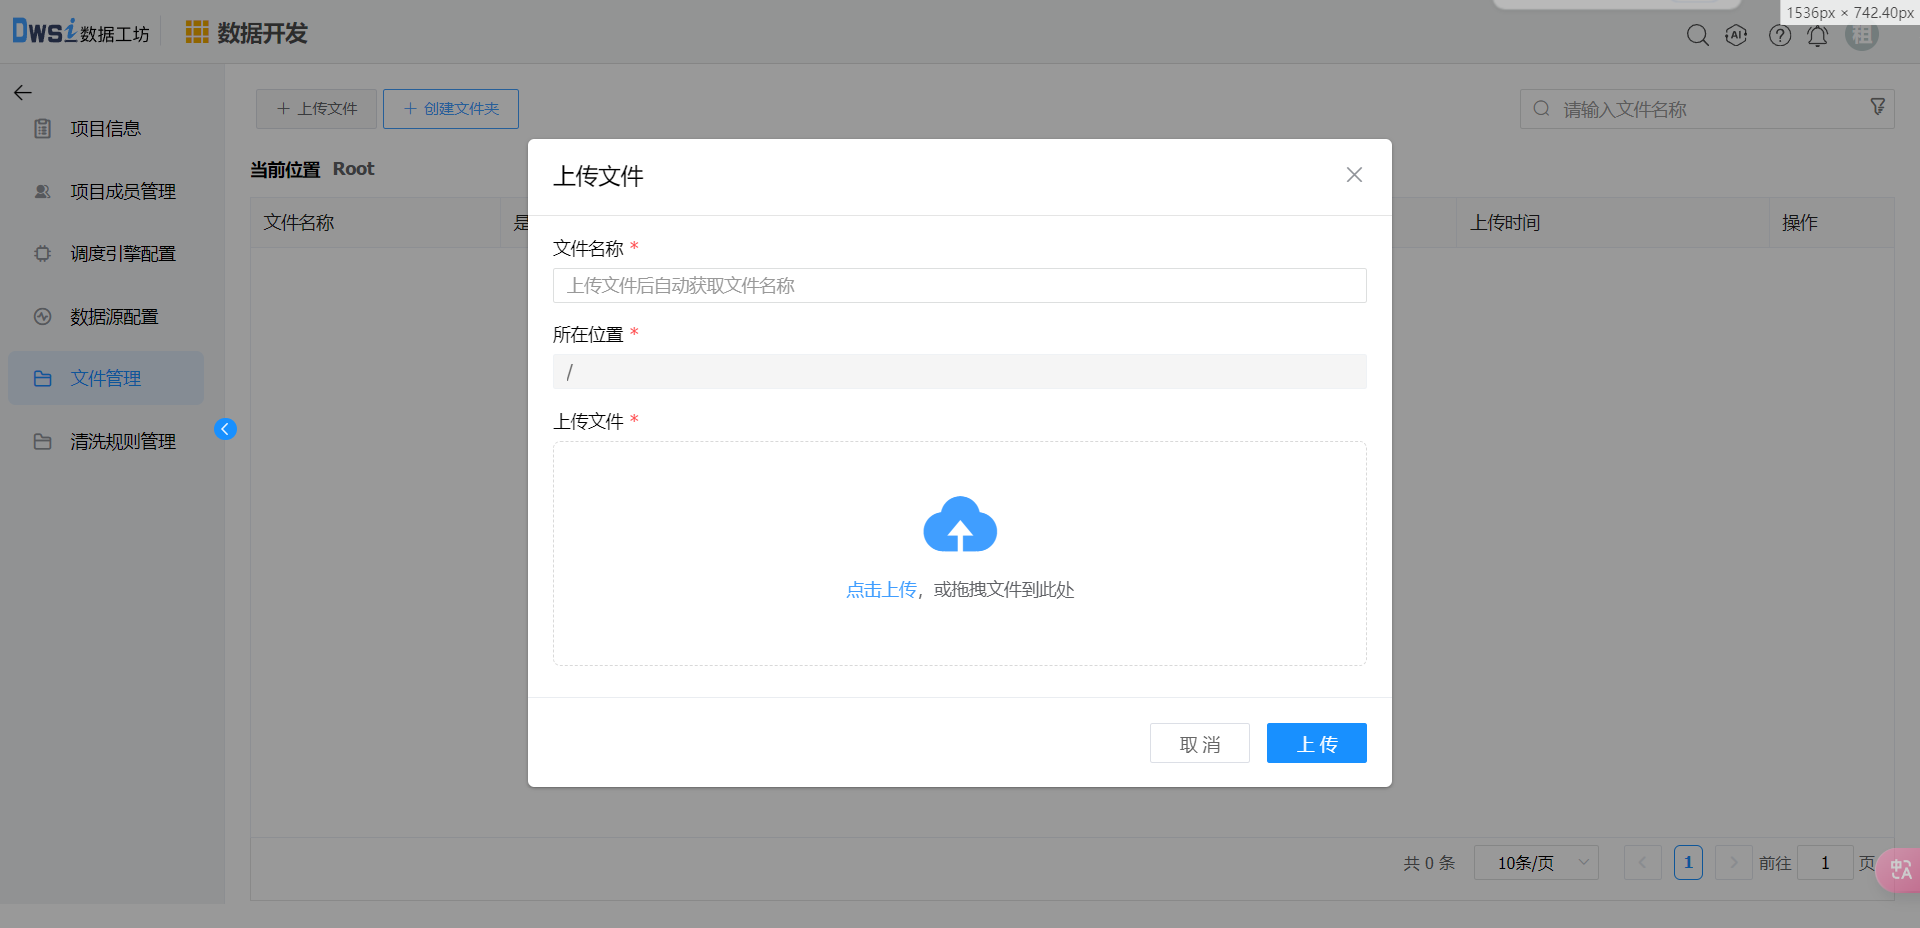Open the notifications bell icon
Screen dimensions: 1920x928
(1818, 36)
